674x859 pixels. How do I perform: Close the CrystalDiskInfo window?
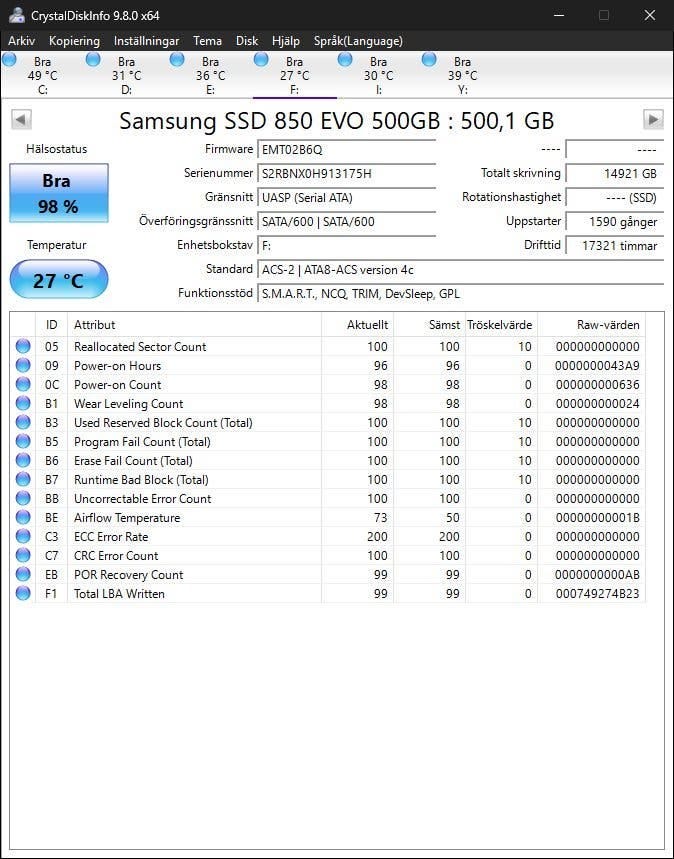[650, 15]
